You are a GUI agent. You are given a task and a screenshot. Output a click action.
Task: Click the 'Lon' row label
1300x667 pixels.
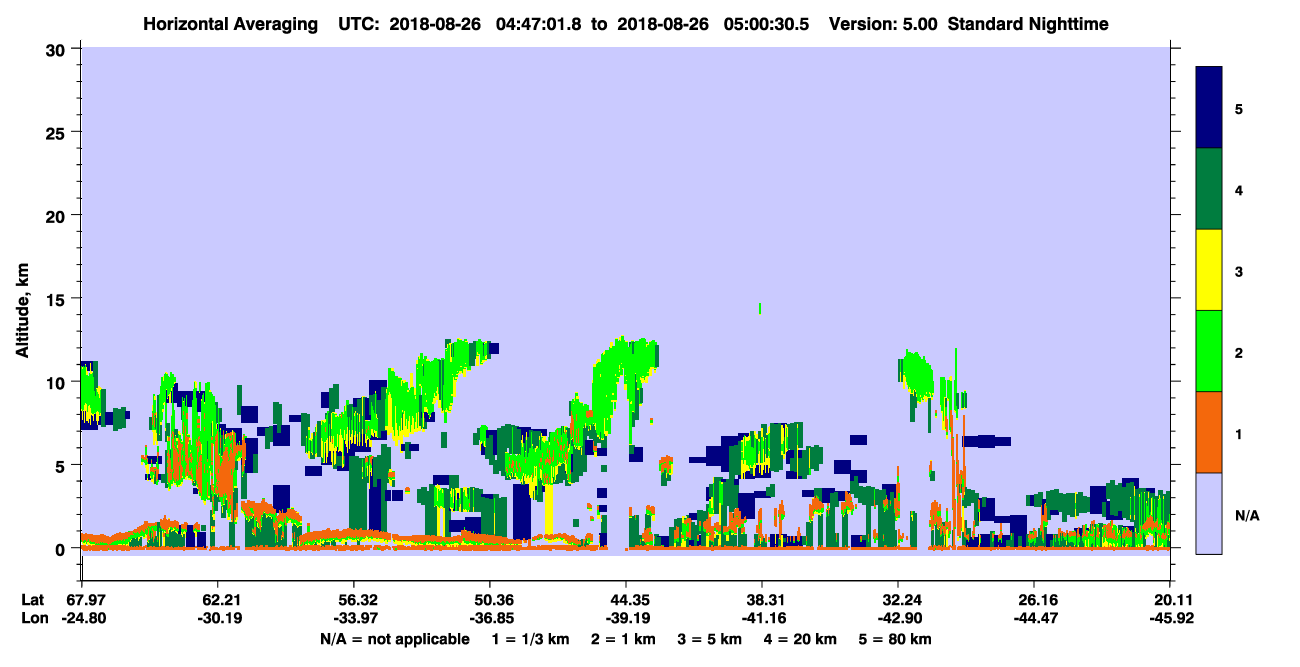pos(33,619)
